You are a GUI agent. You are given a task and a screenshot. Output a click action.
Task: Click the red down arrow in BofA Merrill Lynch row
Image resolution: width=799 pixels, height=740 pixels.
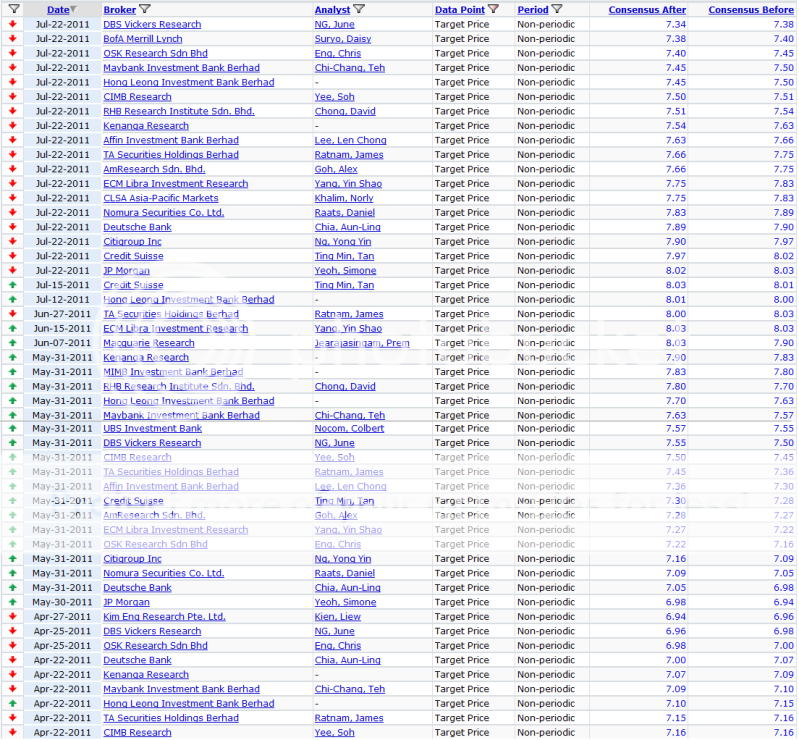pos(12,39)
